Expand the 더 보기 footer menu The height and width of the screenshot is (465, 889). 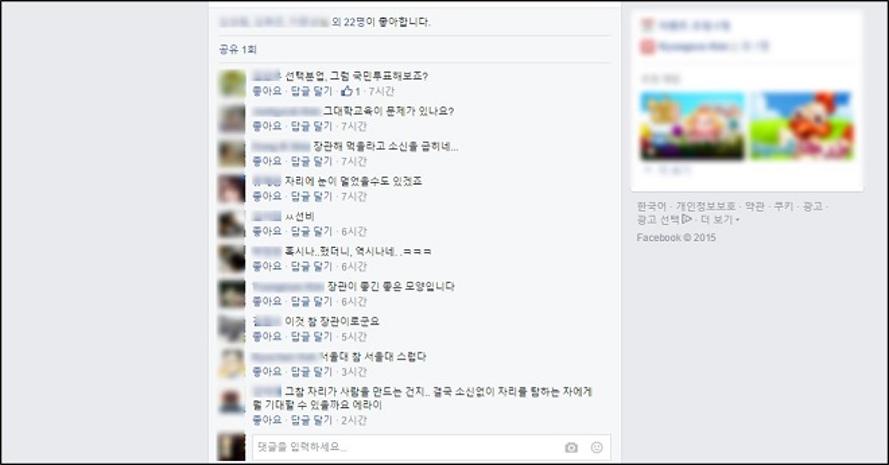pyautogui.click(x=720, y=219)
